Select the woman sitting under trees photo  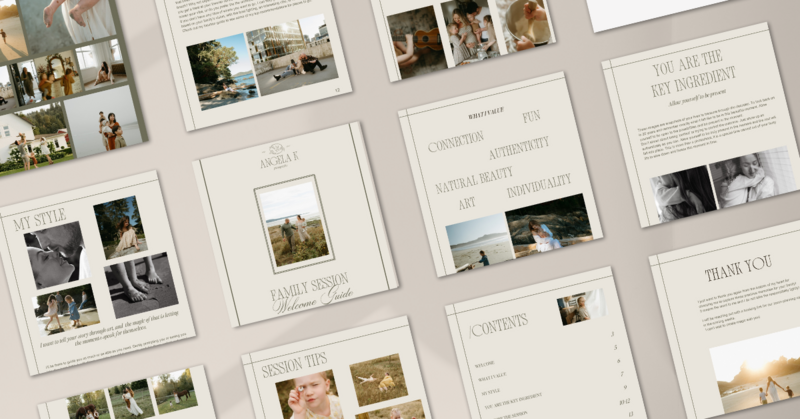(x=120, y=227)
